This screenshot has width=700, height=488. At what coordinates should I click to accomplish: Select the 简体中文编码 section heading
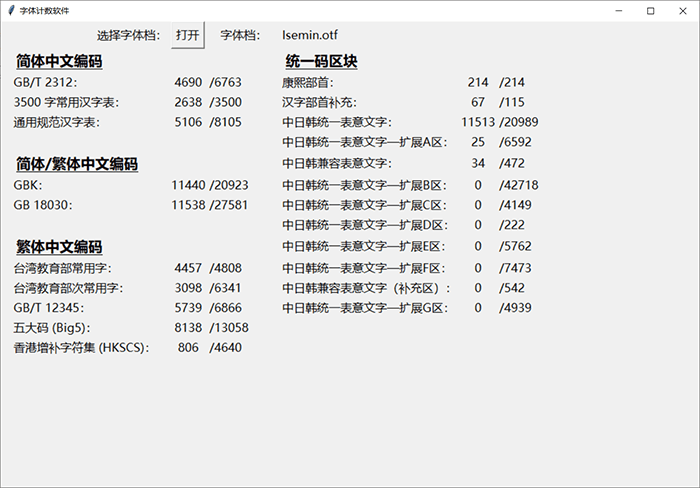(x=59, y=62)
